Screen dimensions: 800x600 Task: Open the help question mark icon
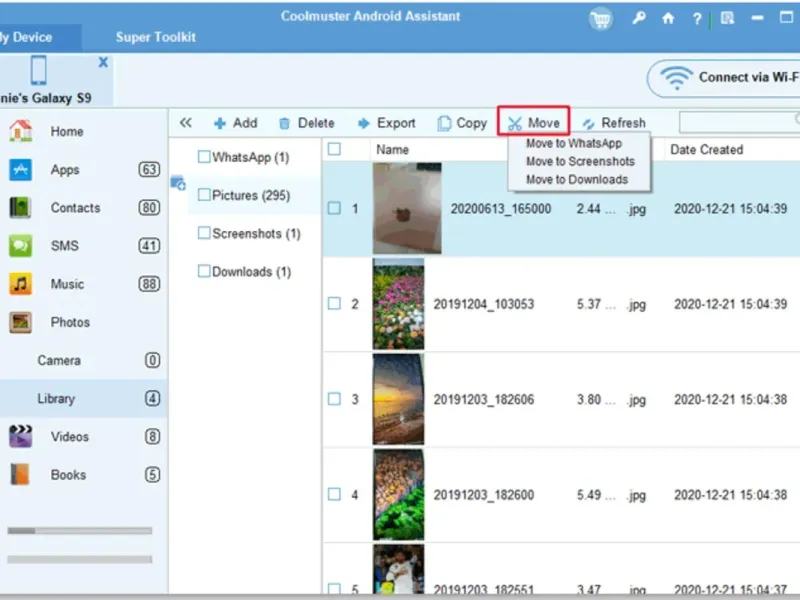click(696, 19)
